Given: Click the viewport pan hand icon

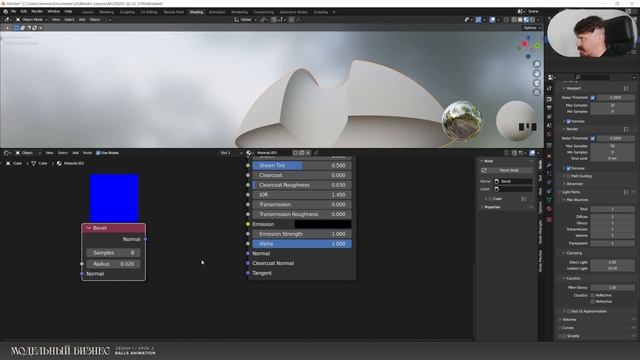Looking at the screenshot, I should click(537, 74).
